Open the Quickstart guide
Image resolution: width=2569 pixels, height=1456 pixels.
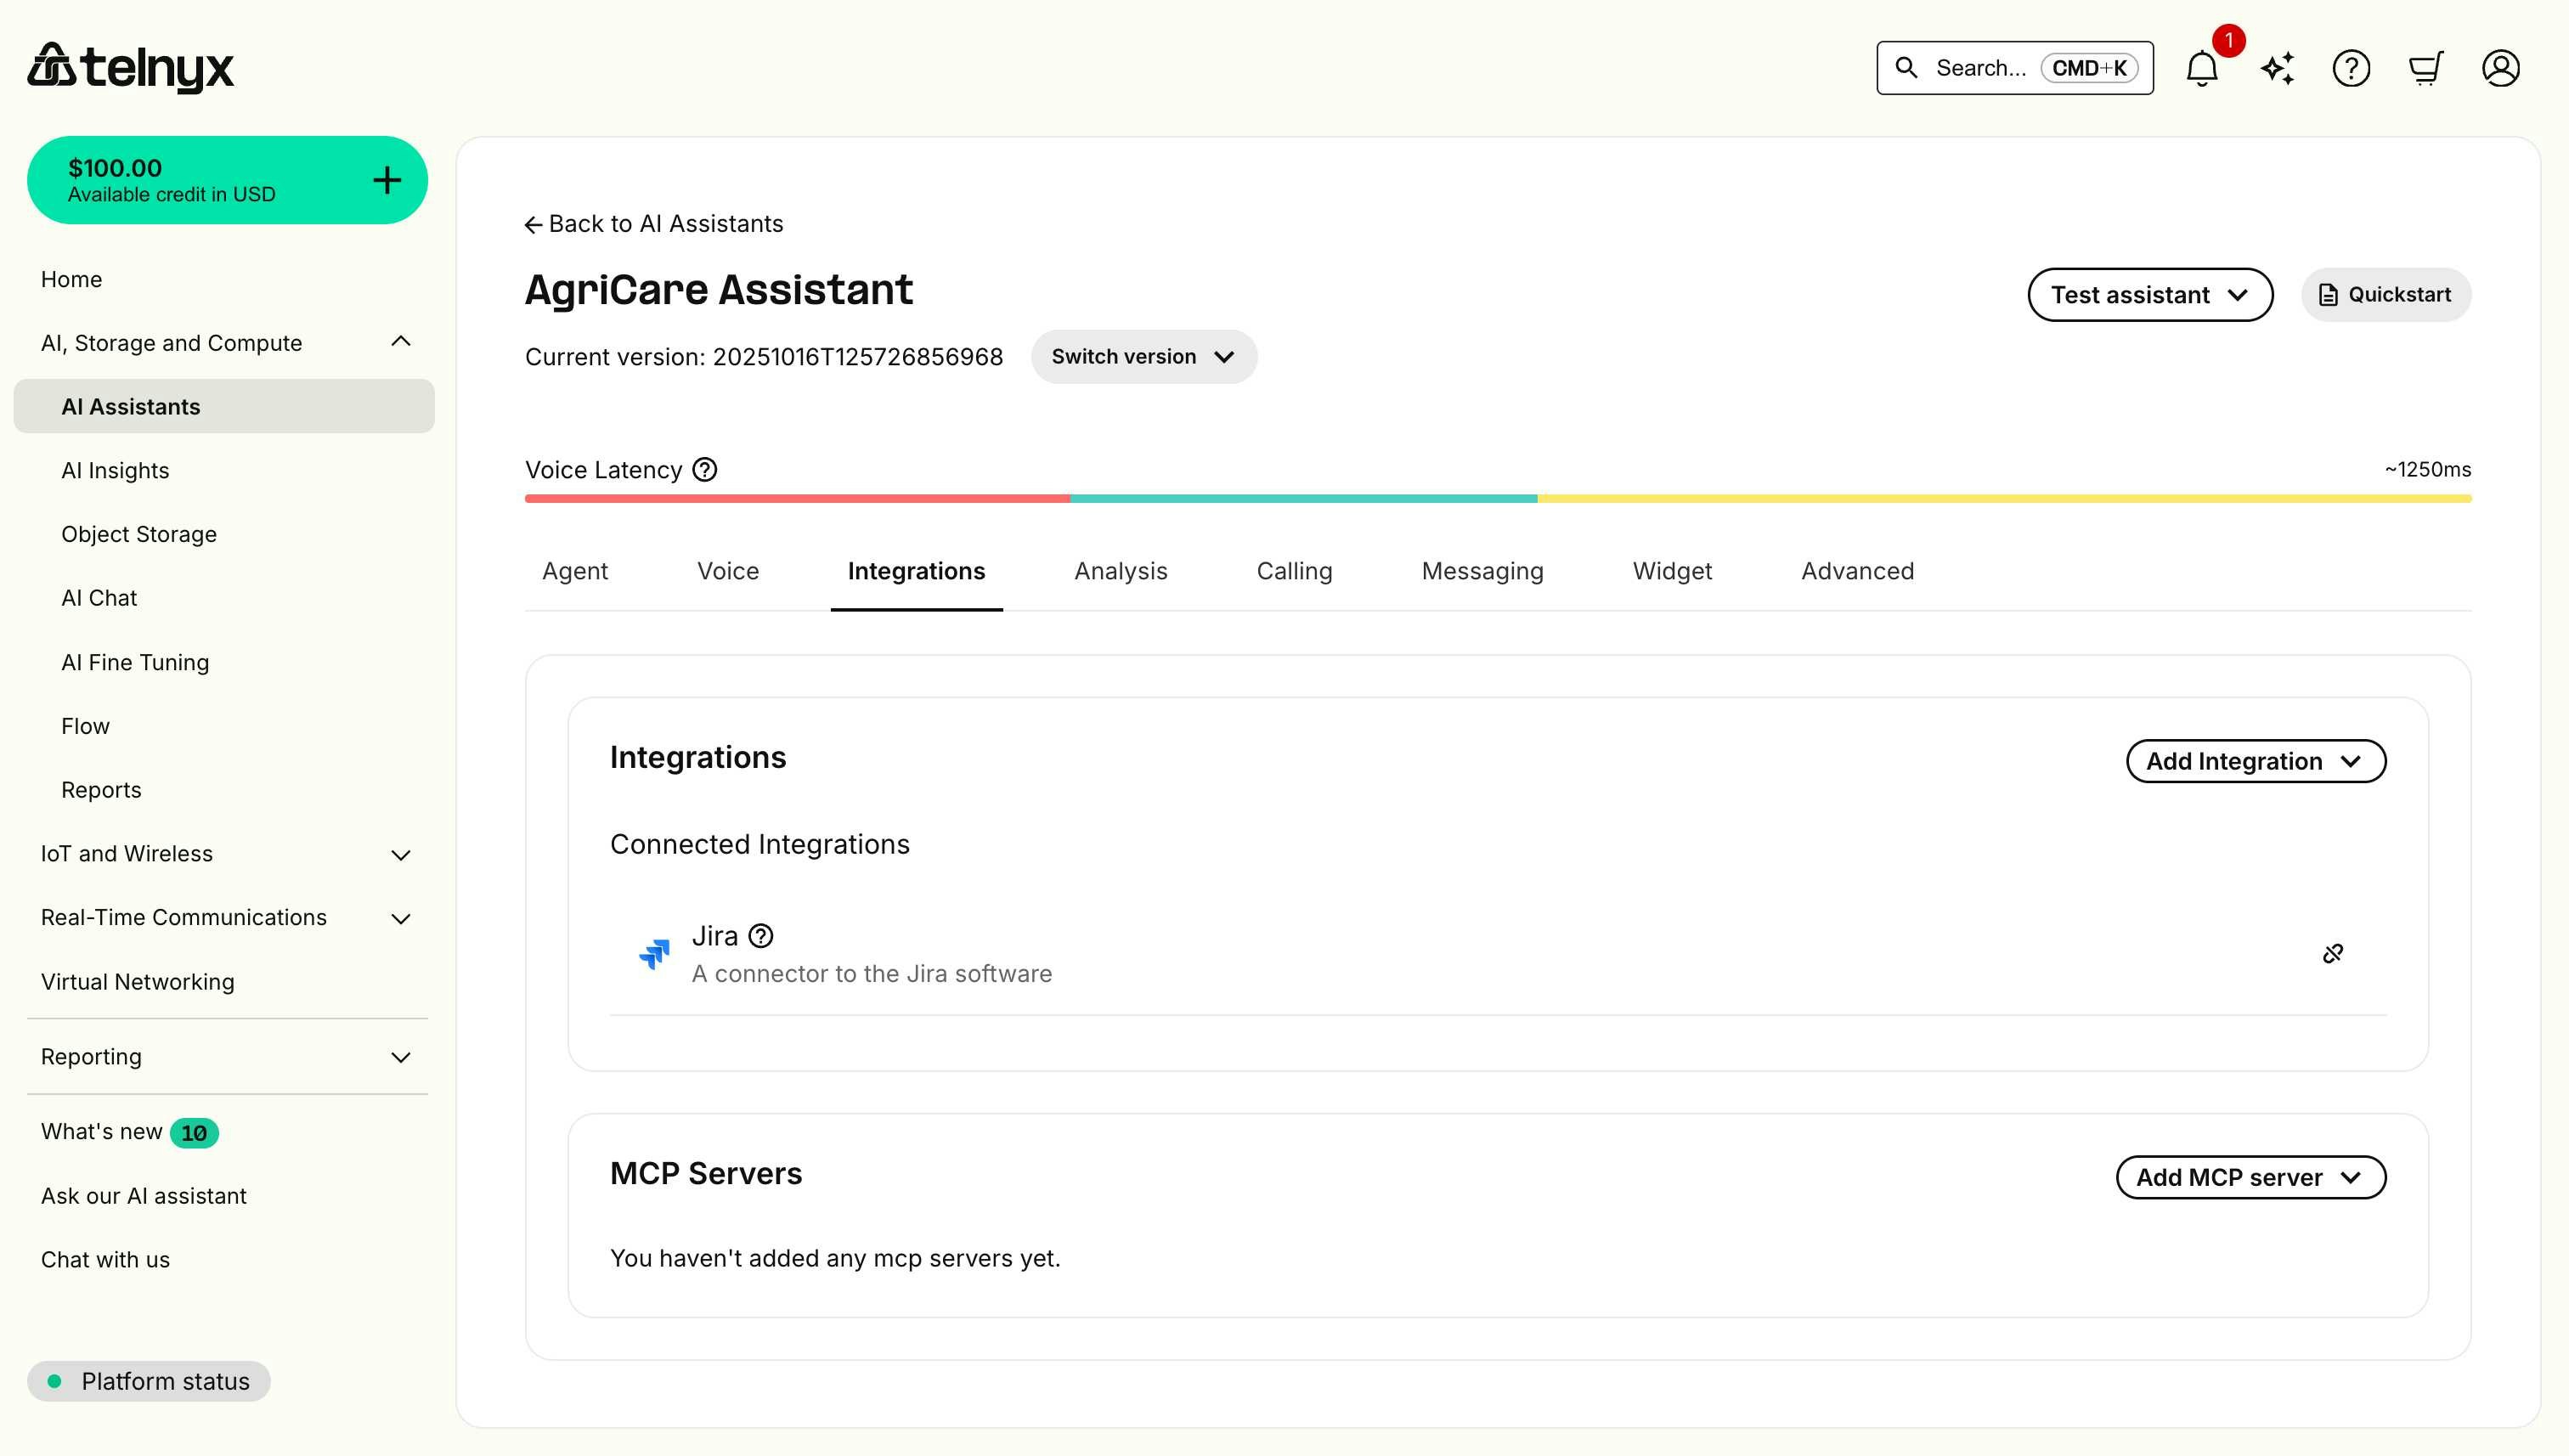pos(2386,294)
